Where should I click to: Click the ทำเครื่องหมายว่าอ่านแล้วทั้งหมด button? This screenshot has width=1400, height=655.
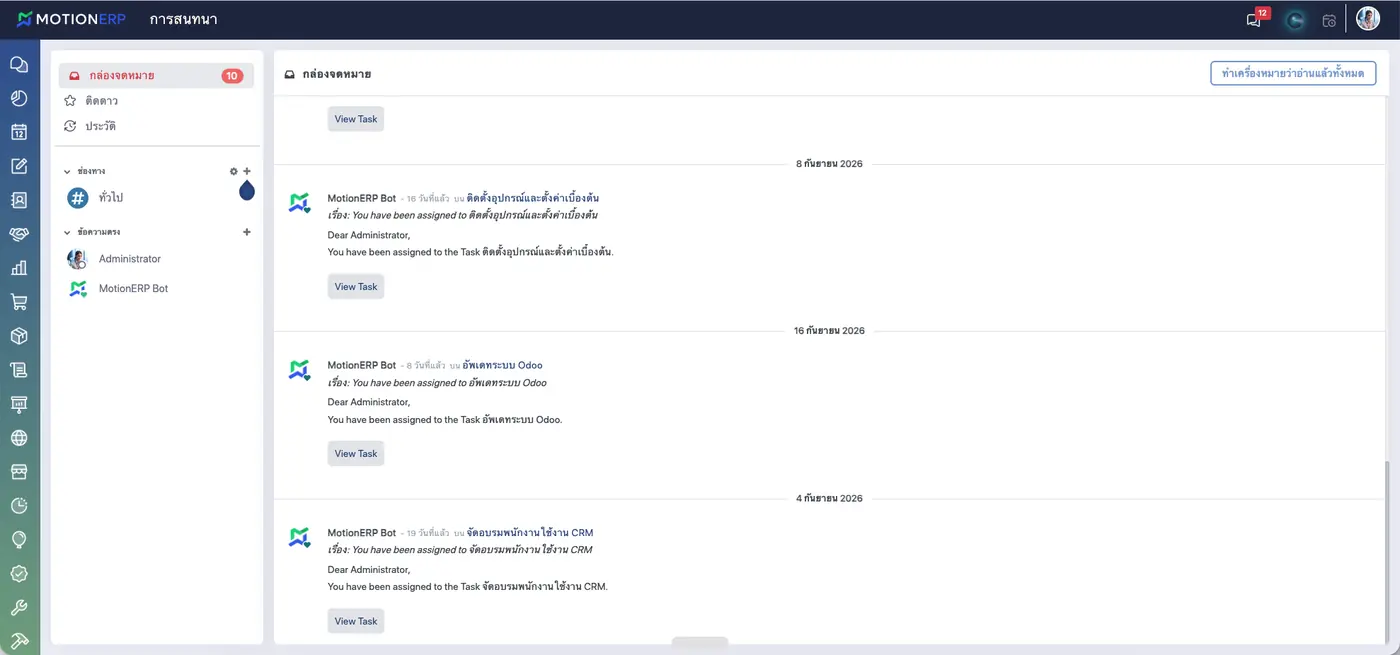tap(1293, 73)
